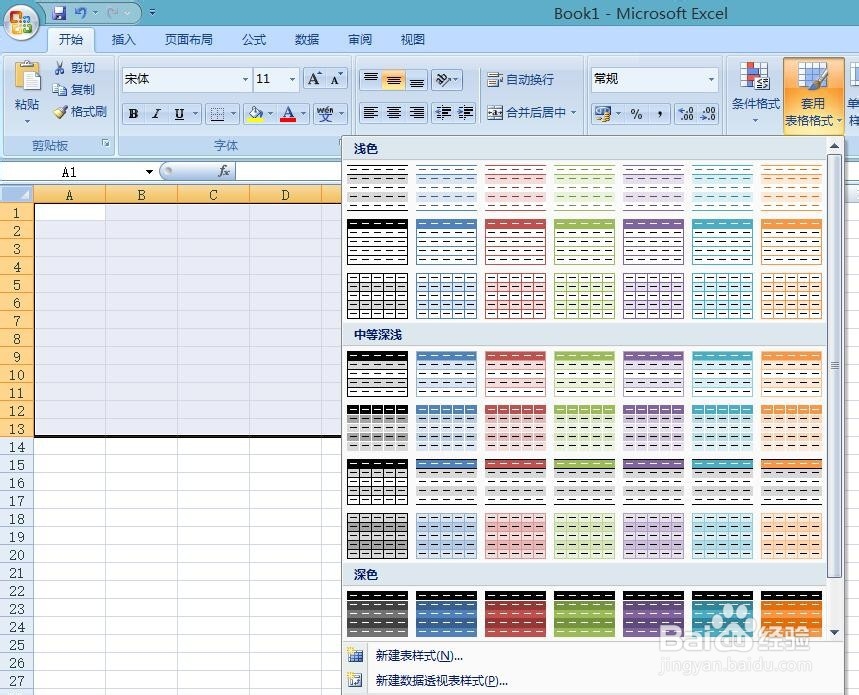Click the Name Box showing A1
859x695 pixels.
tap(71, 172)
